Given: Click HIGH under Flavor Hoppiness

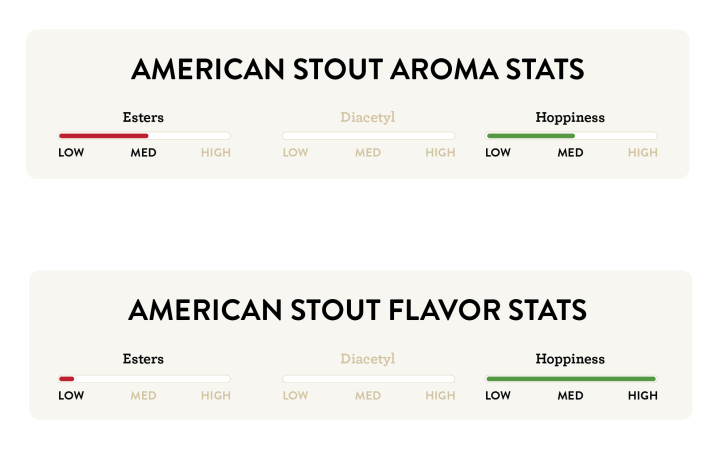Looking at the screenshot, I should (643, 396).
